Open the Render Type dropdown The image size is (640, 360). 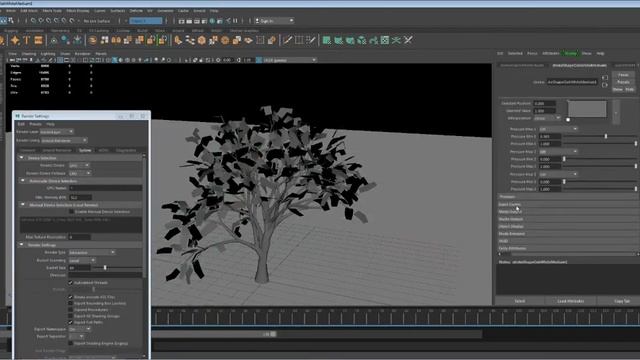point(92,253)
